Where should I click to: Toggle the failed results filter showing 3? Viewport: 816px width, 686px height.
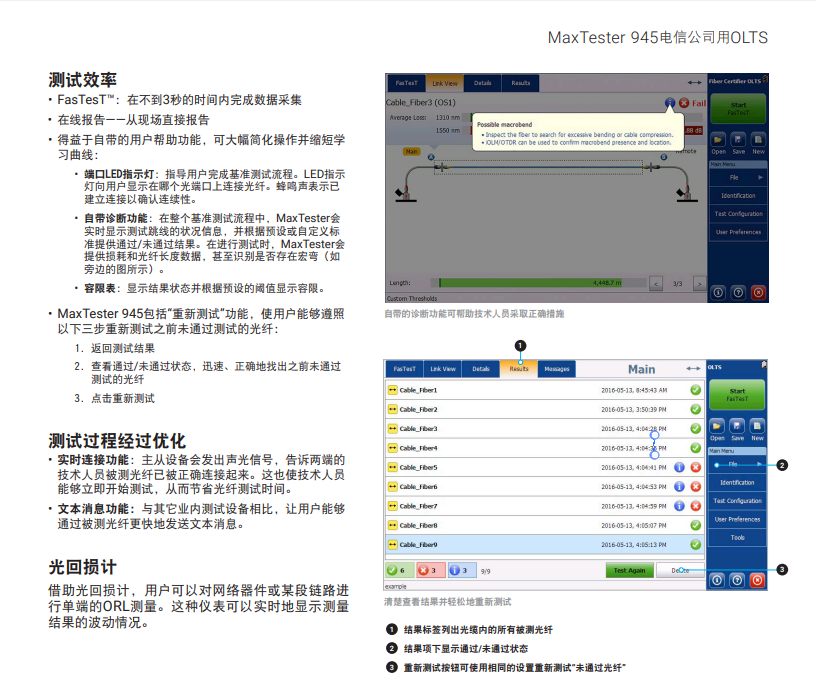pyautogui.click(x=430, y=570)
